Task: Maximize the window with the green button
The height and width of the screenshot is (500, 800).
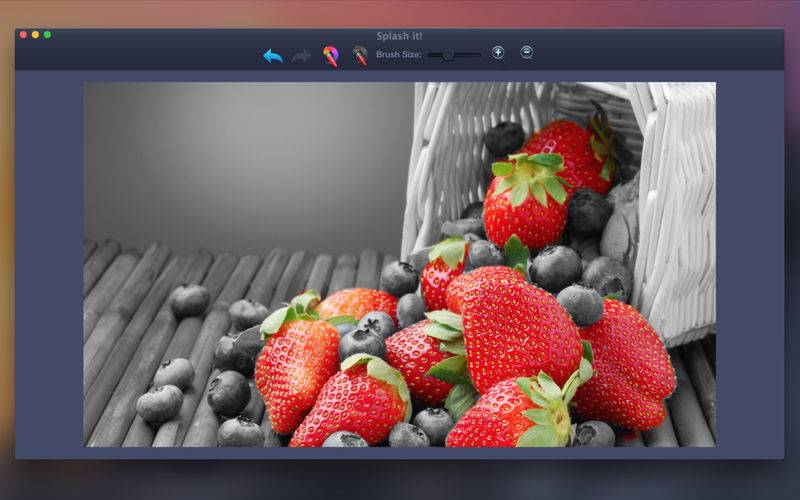Action: click(47, 35)
